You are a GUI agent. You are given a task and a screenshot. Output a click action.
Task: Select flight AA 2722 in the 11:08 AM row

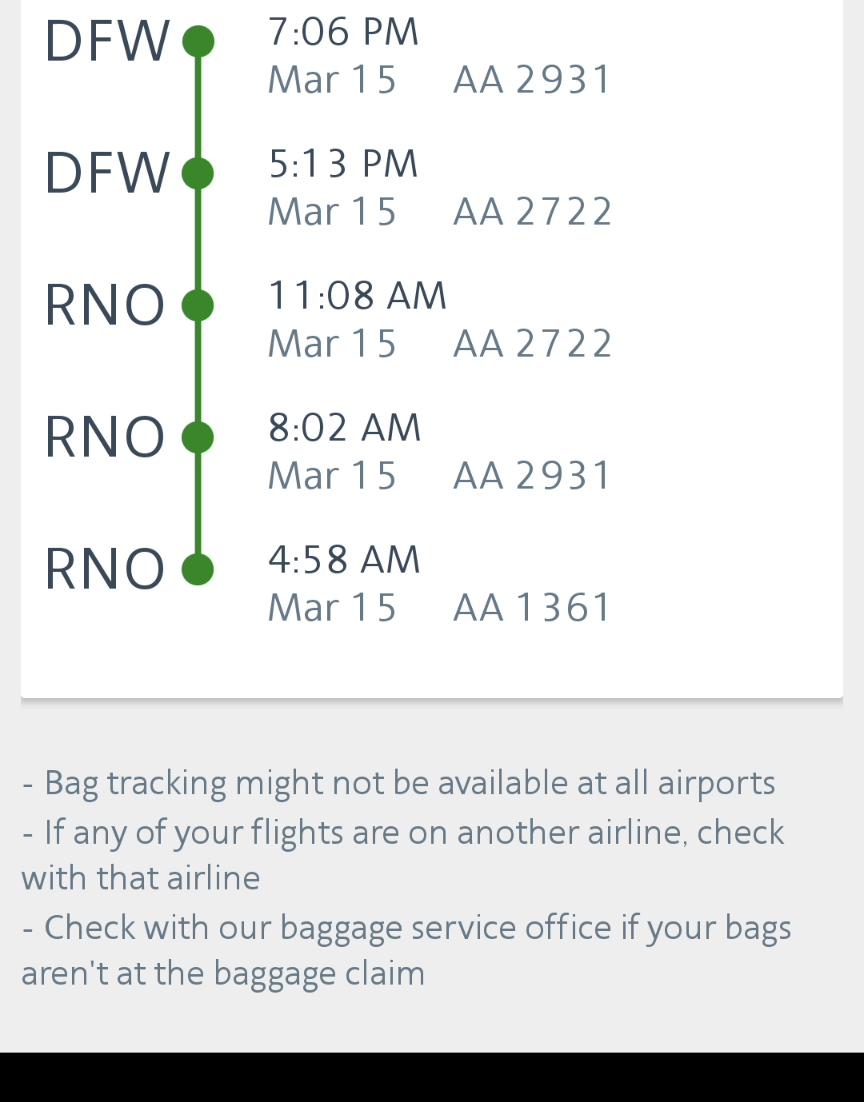pyautogui.click(x=532, y=344)
